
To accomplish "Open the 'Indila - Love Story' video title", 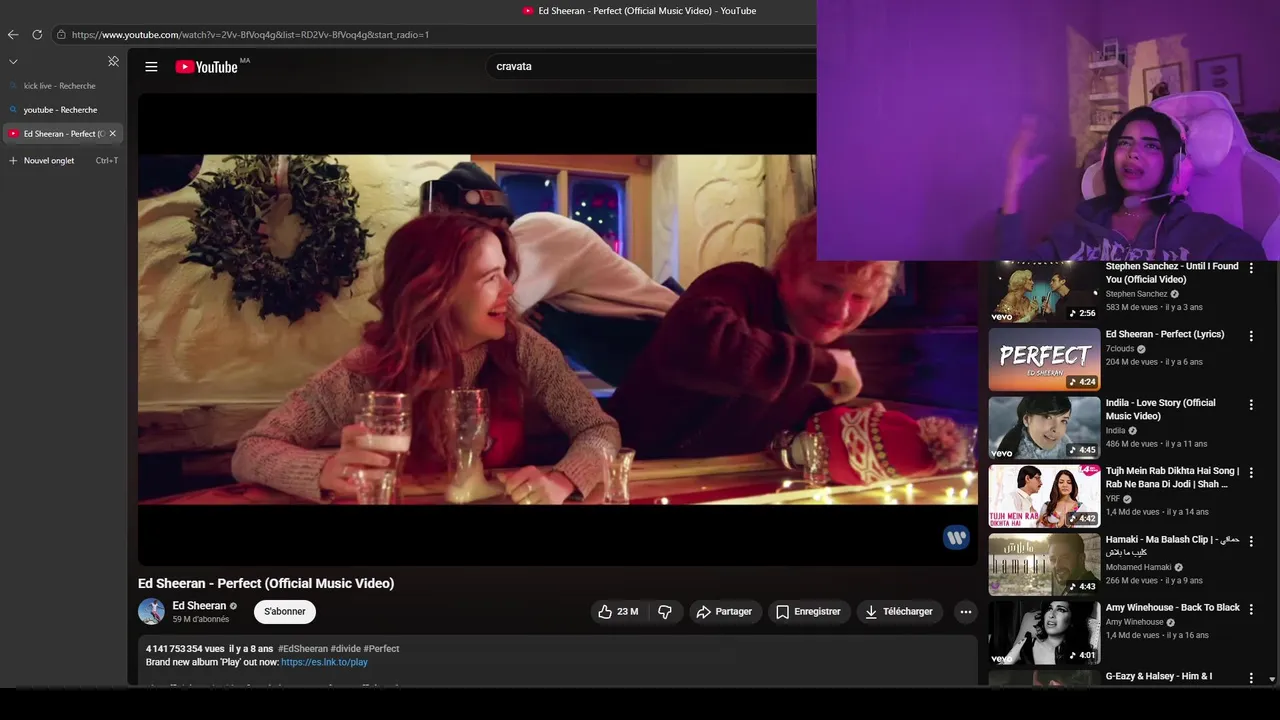I will [x=1161, y=409].
